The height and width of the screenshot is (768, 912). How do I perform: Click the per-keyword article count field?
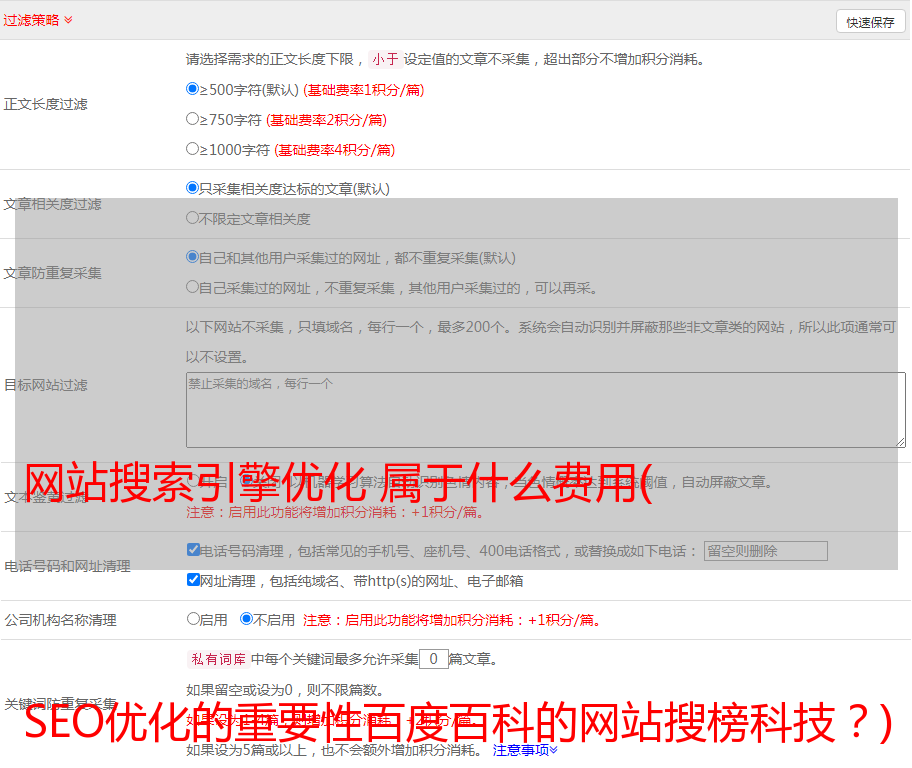[433, 659]
